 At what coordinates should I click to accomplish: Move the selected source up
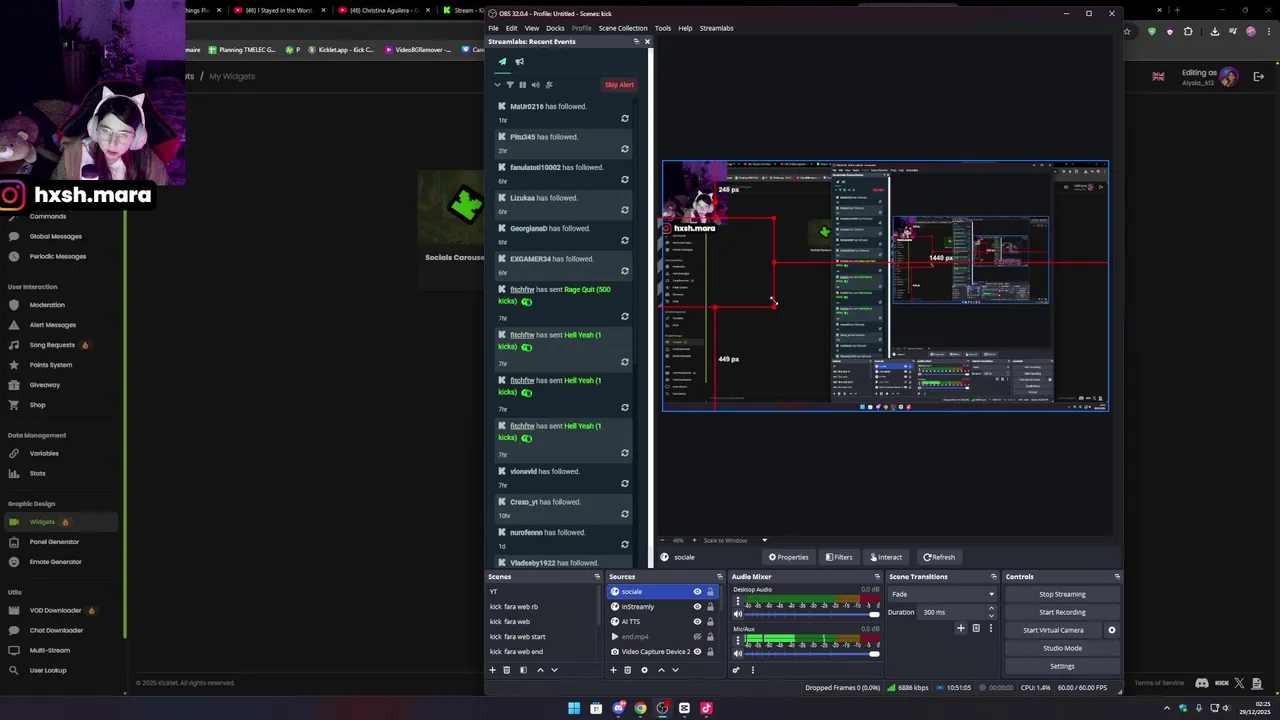(661, 670)
